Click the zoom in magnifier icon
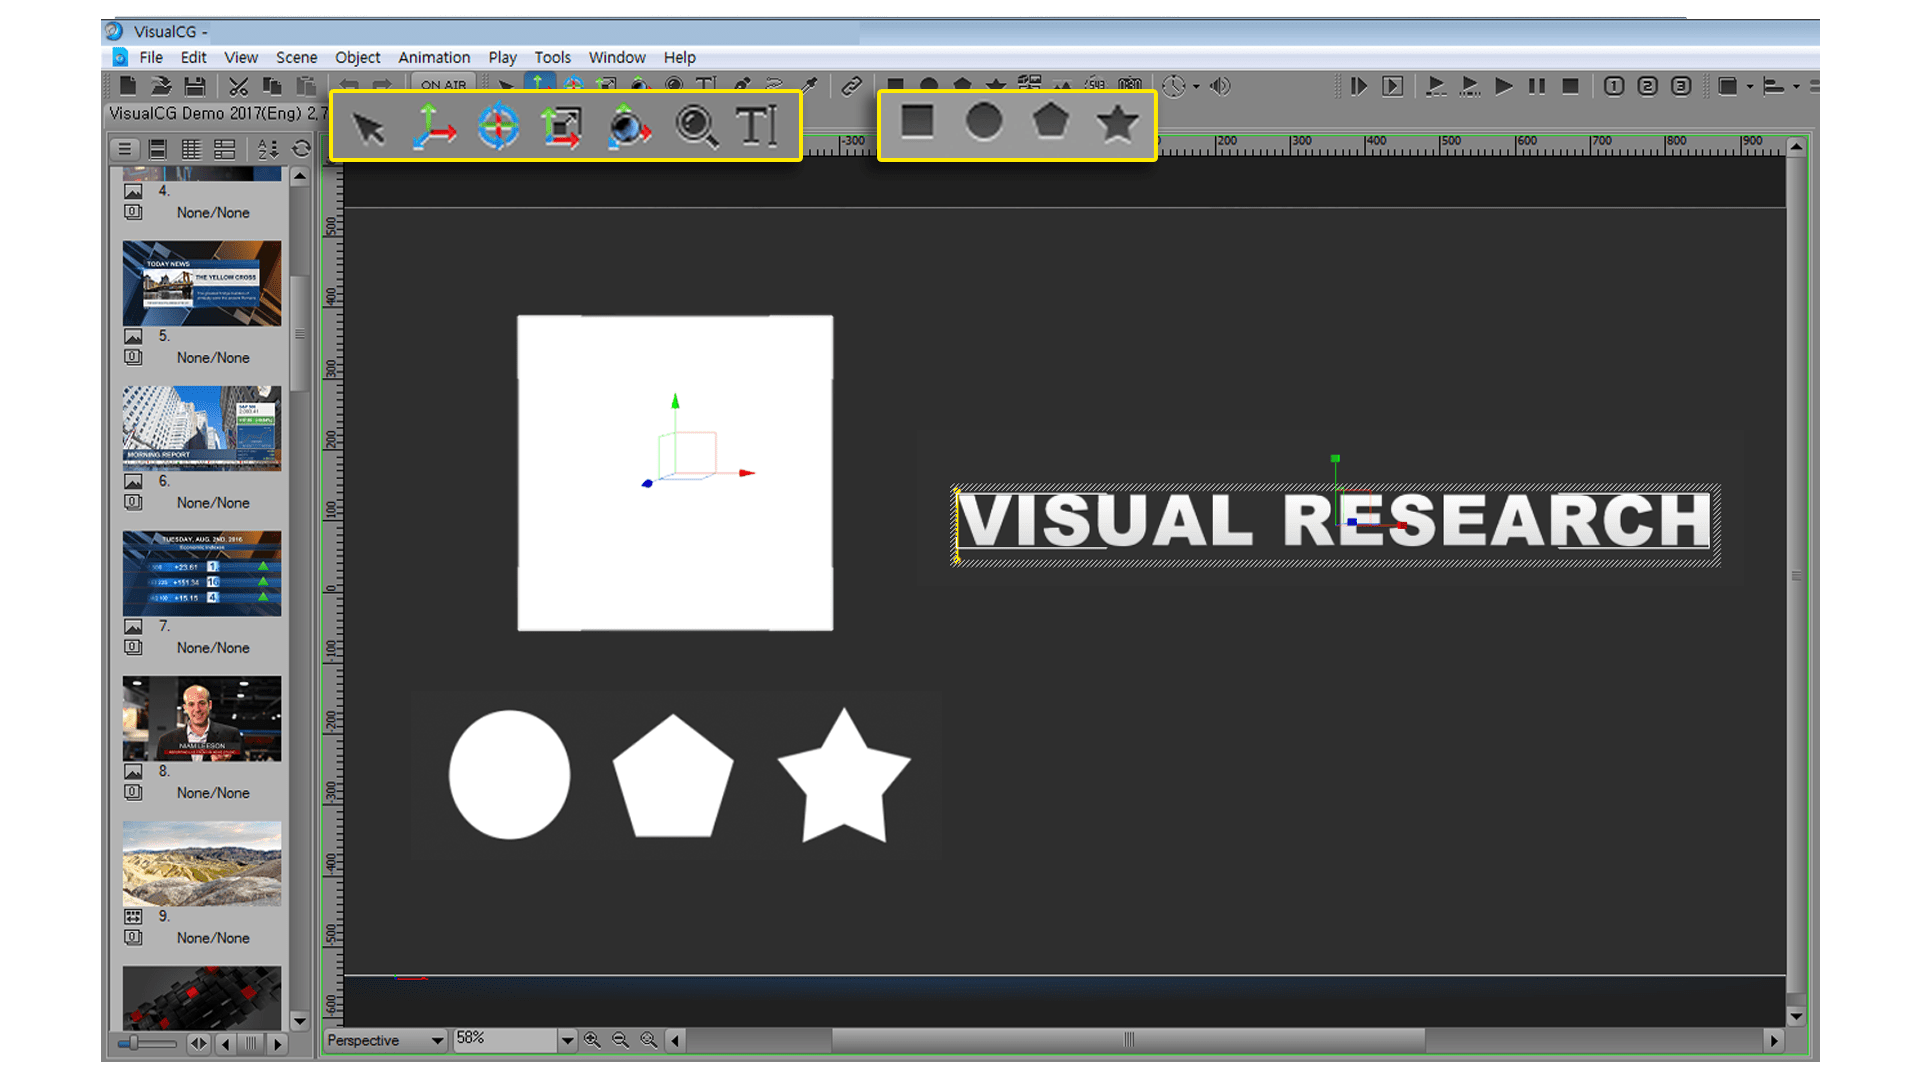The height and width of the screenshot is (1080, 1920). [592, 1040]
